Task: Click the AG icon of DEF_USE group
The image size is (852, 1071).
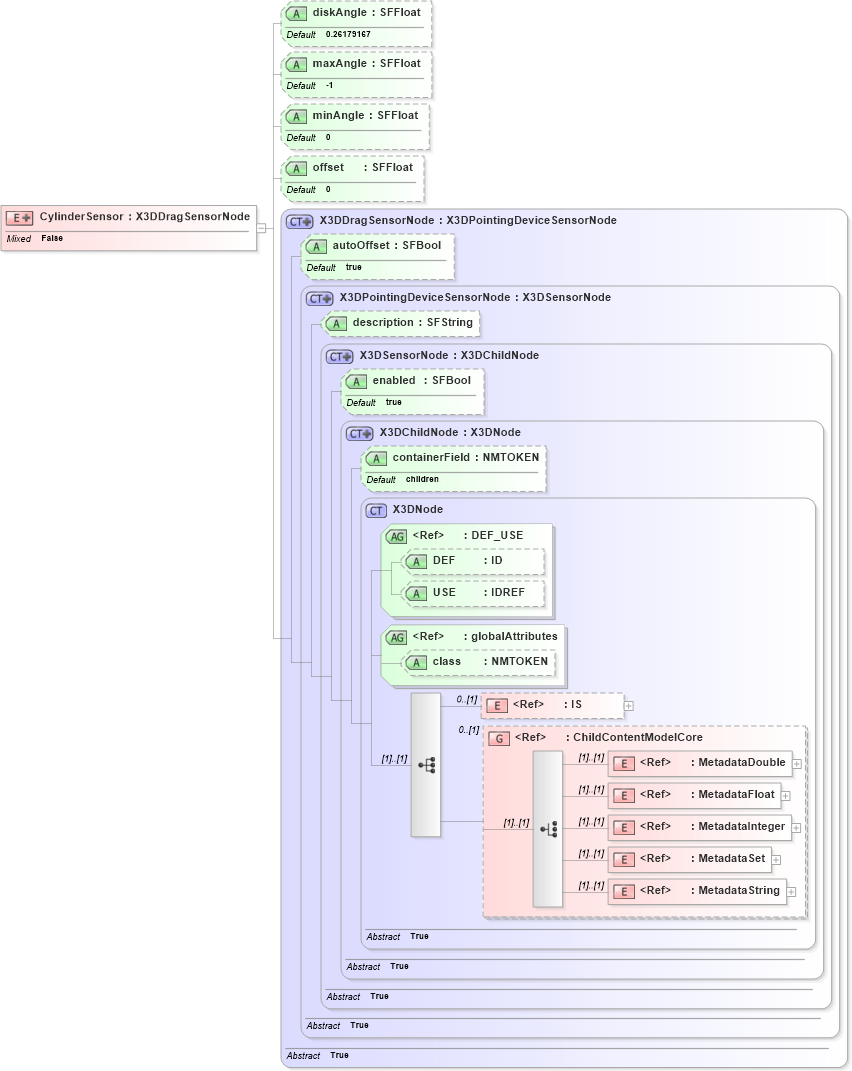Action: pos(396,537)
